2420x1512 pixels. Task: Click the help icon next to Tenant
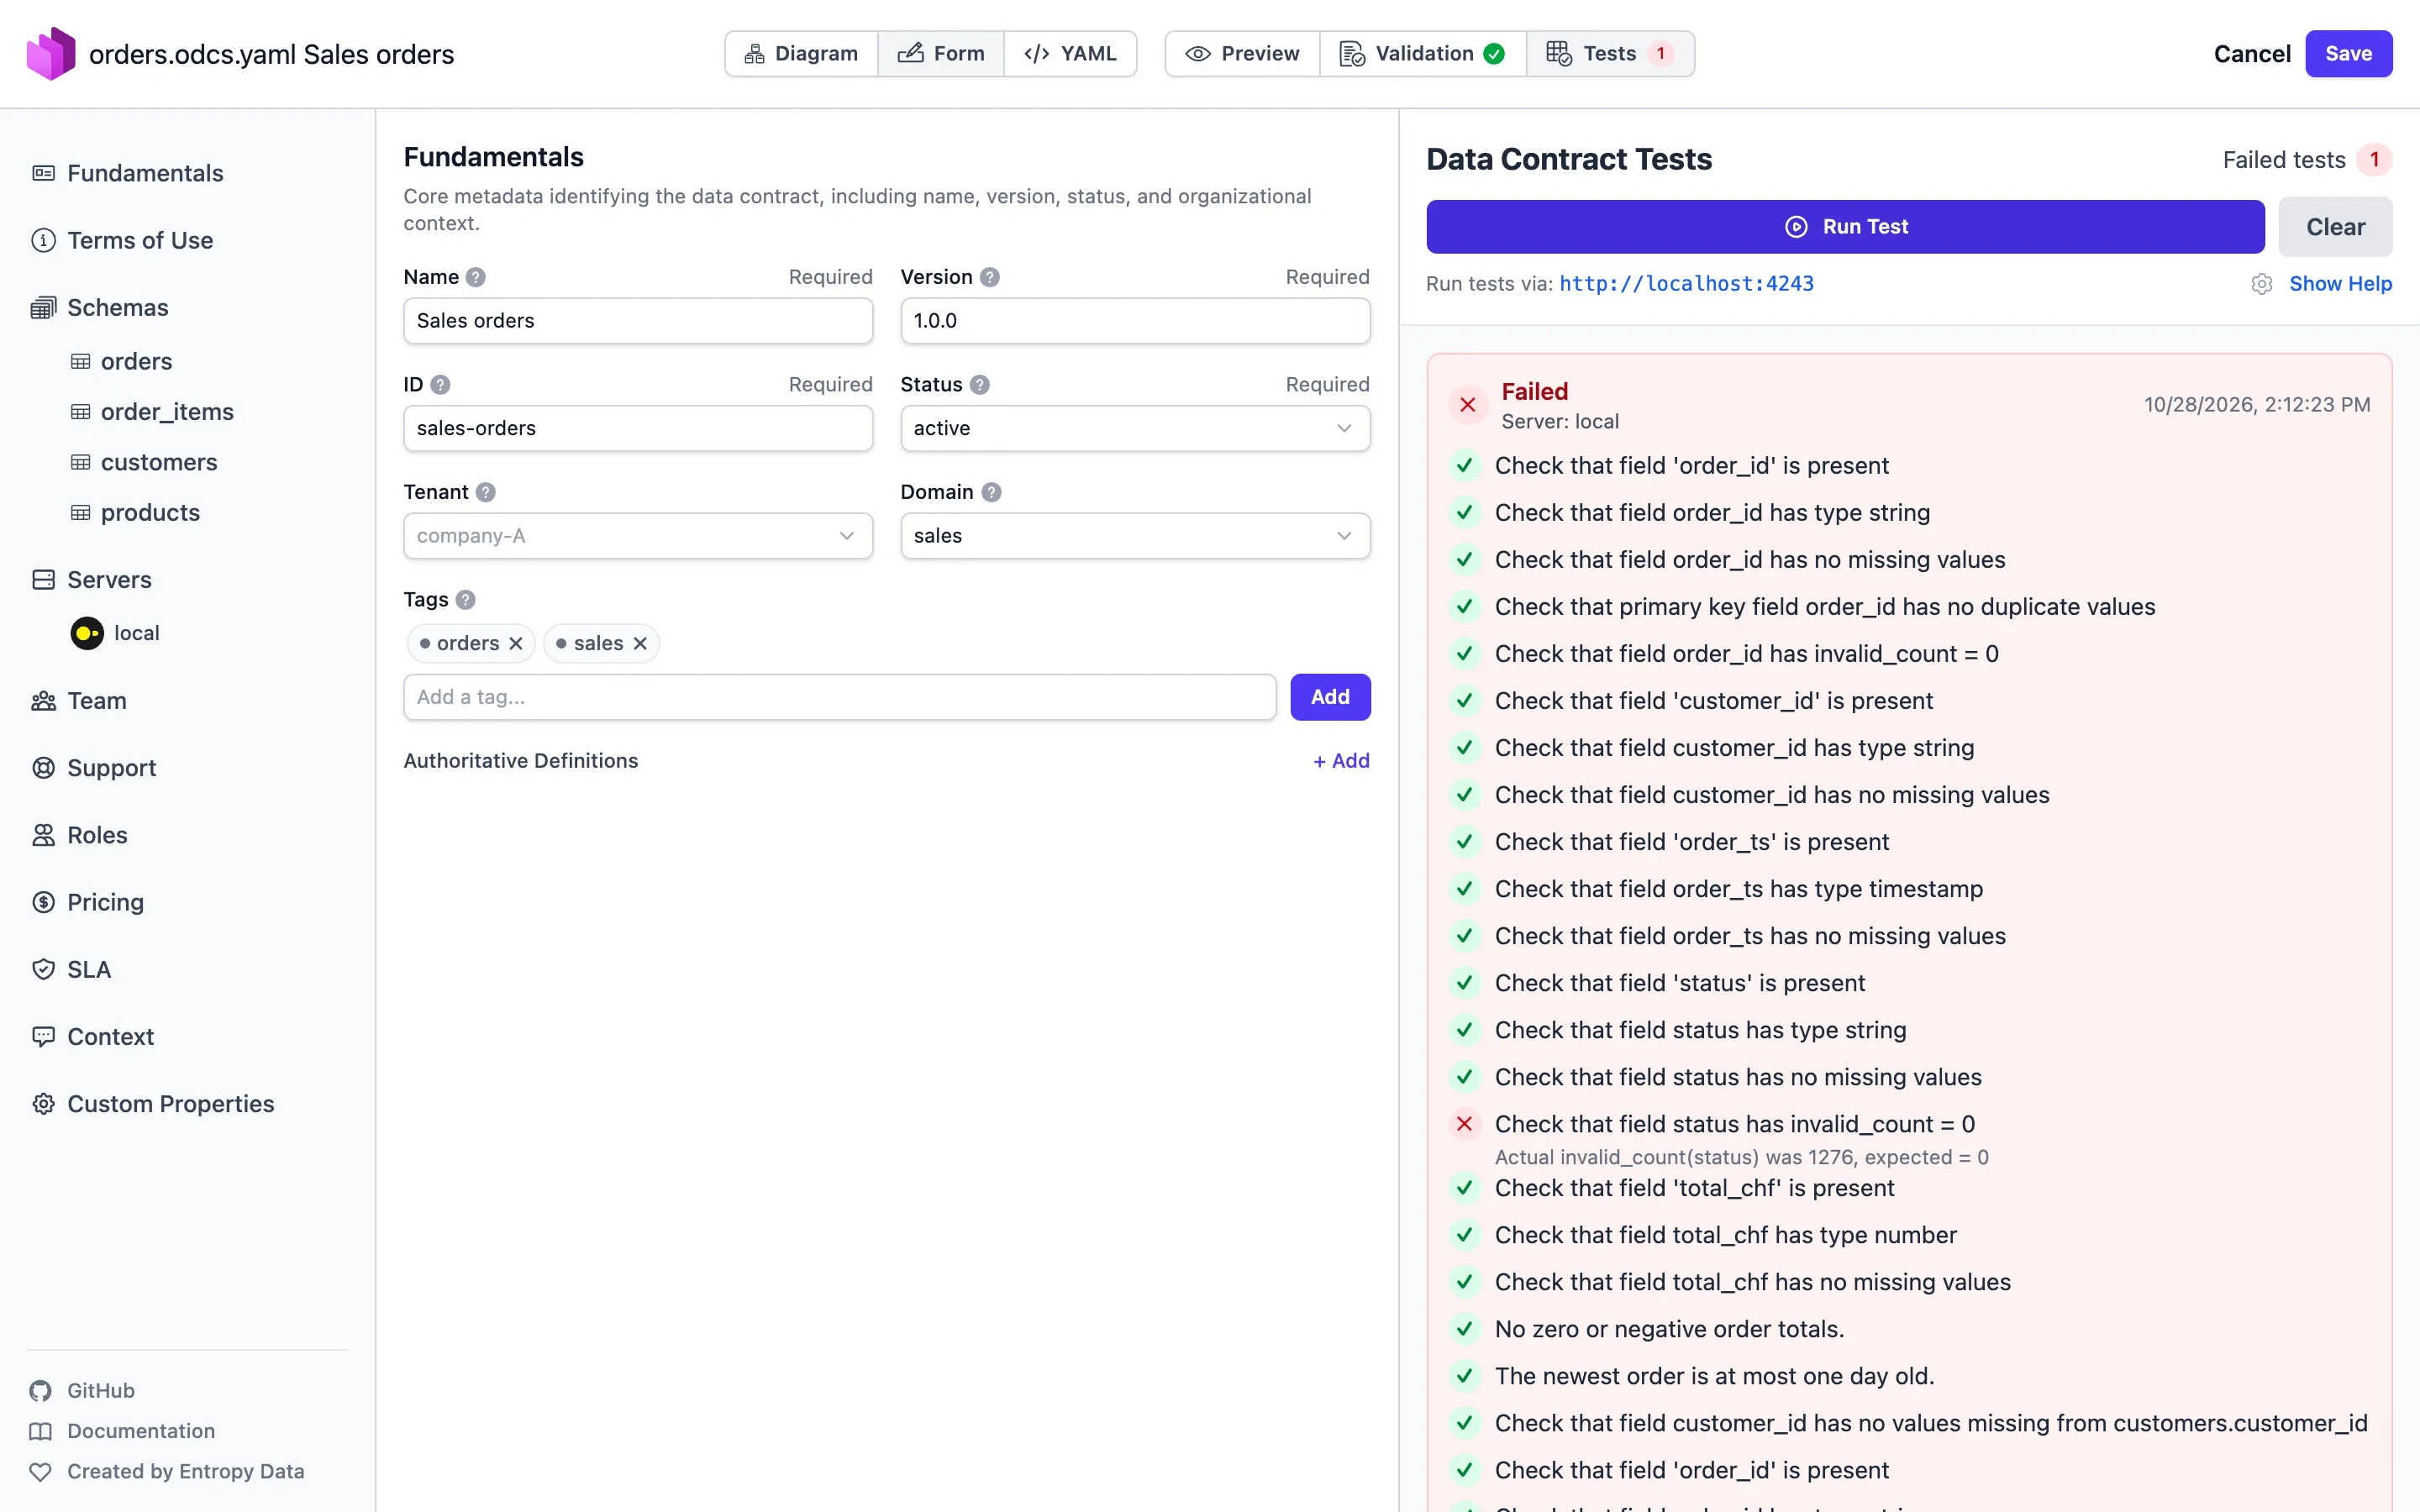[x=486, y=492]
